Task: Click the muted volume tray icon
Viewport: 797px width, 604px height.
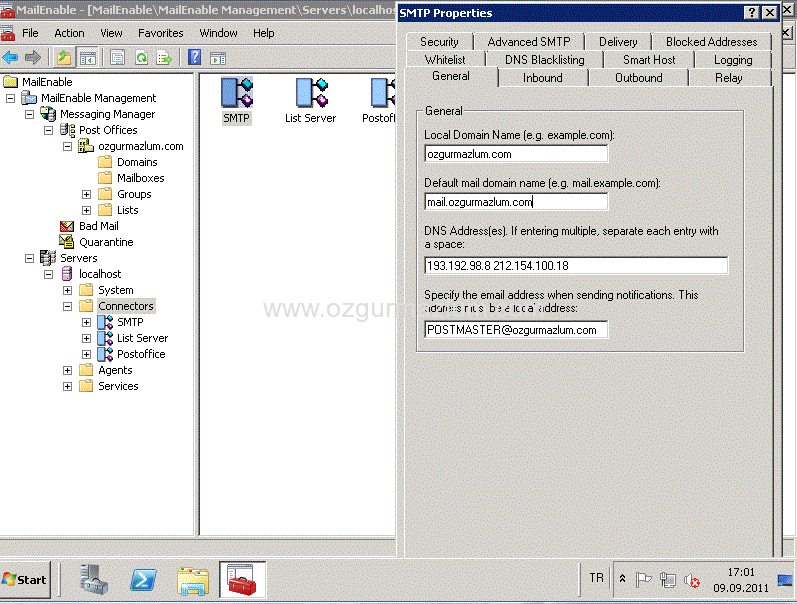Action: (x=692, y=580)
